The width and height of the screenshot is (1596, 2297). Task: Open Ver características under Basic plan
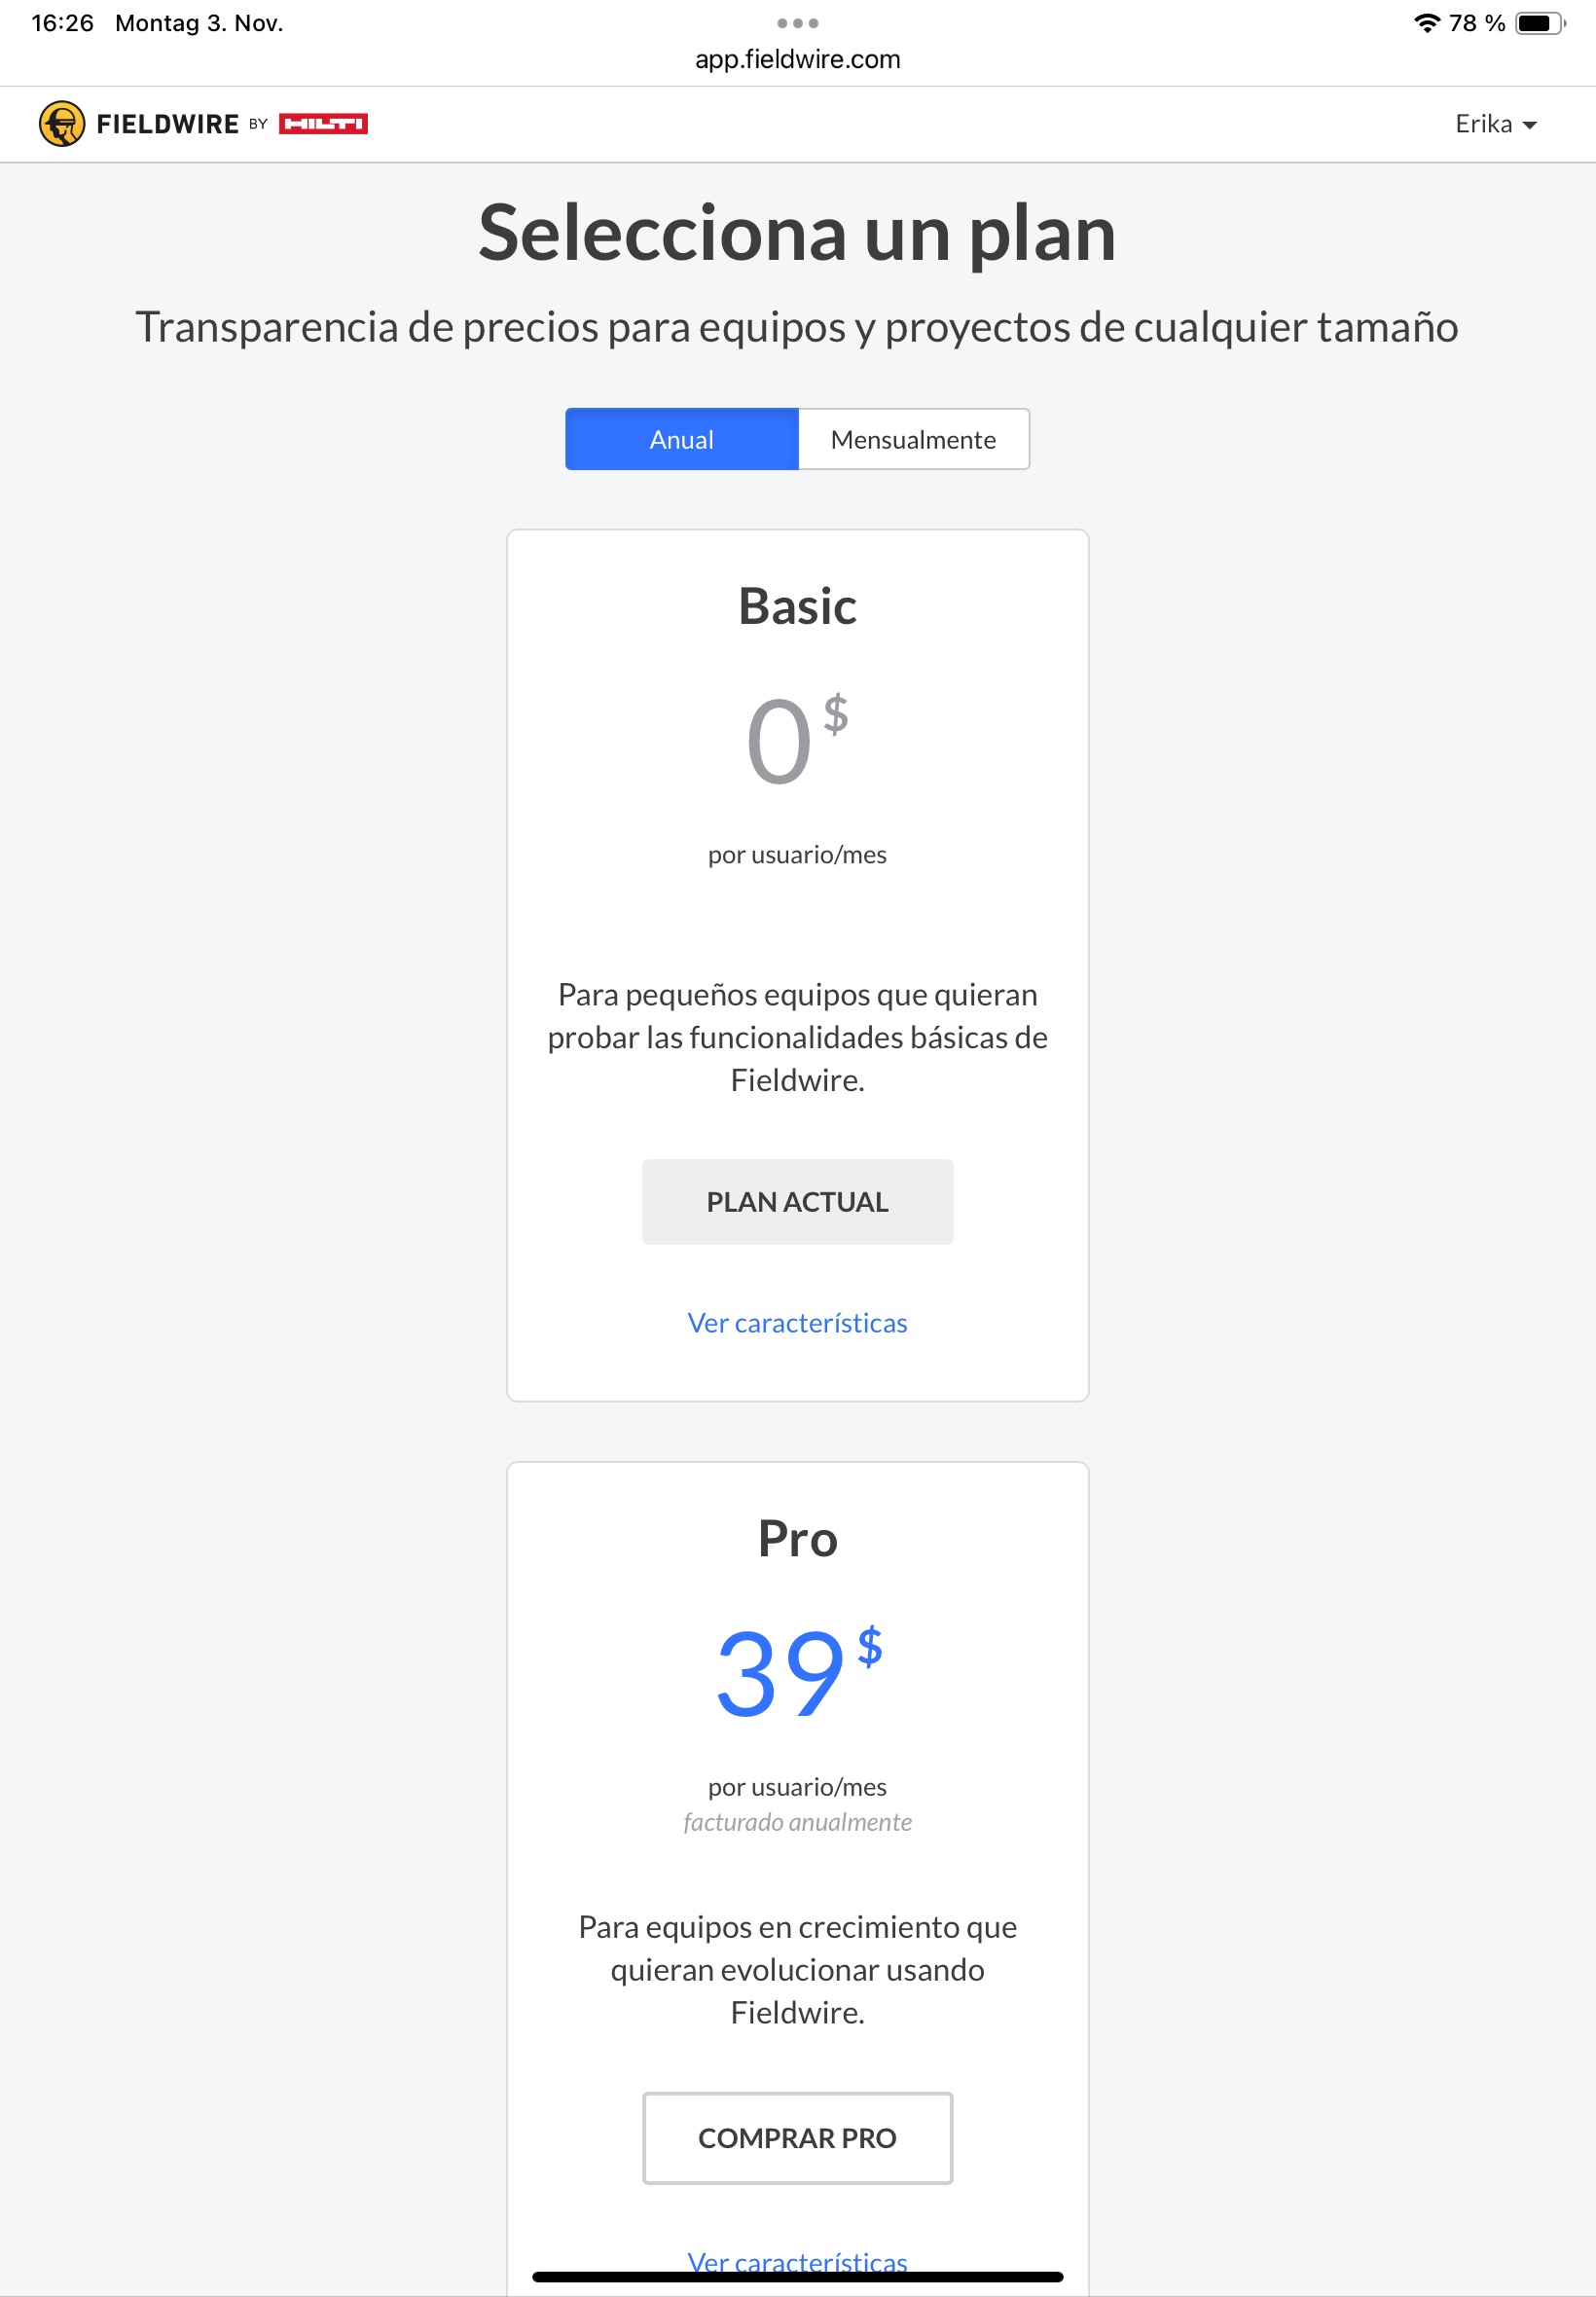797,1322
